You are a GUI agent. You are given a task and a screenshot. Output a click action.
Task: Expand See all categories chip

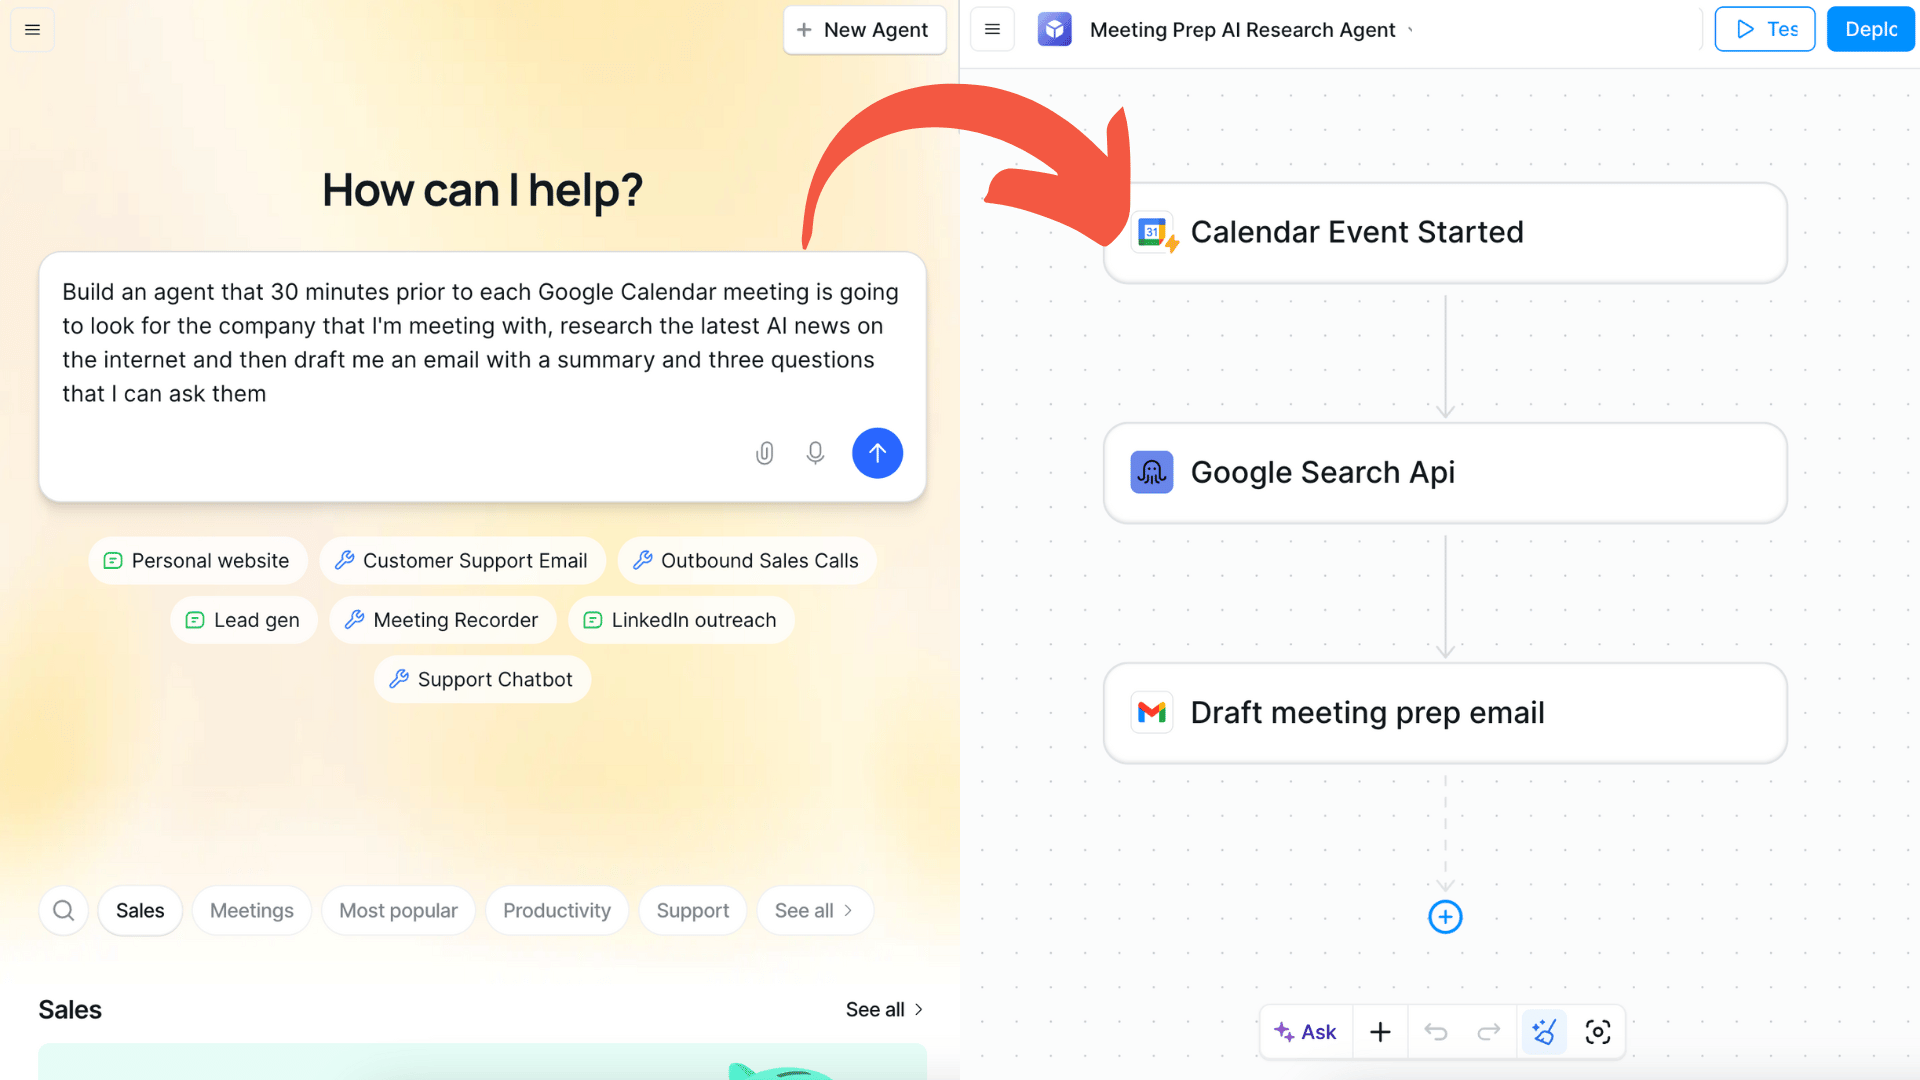814,910
